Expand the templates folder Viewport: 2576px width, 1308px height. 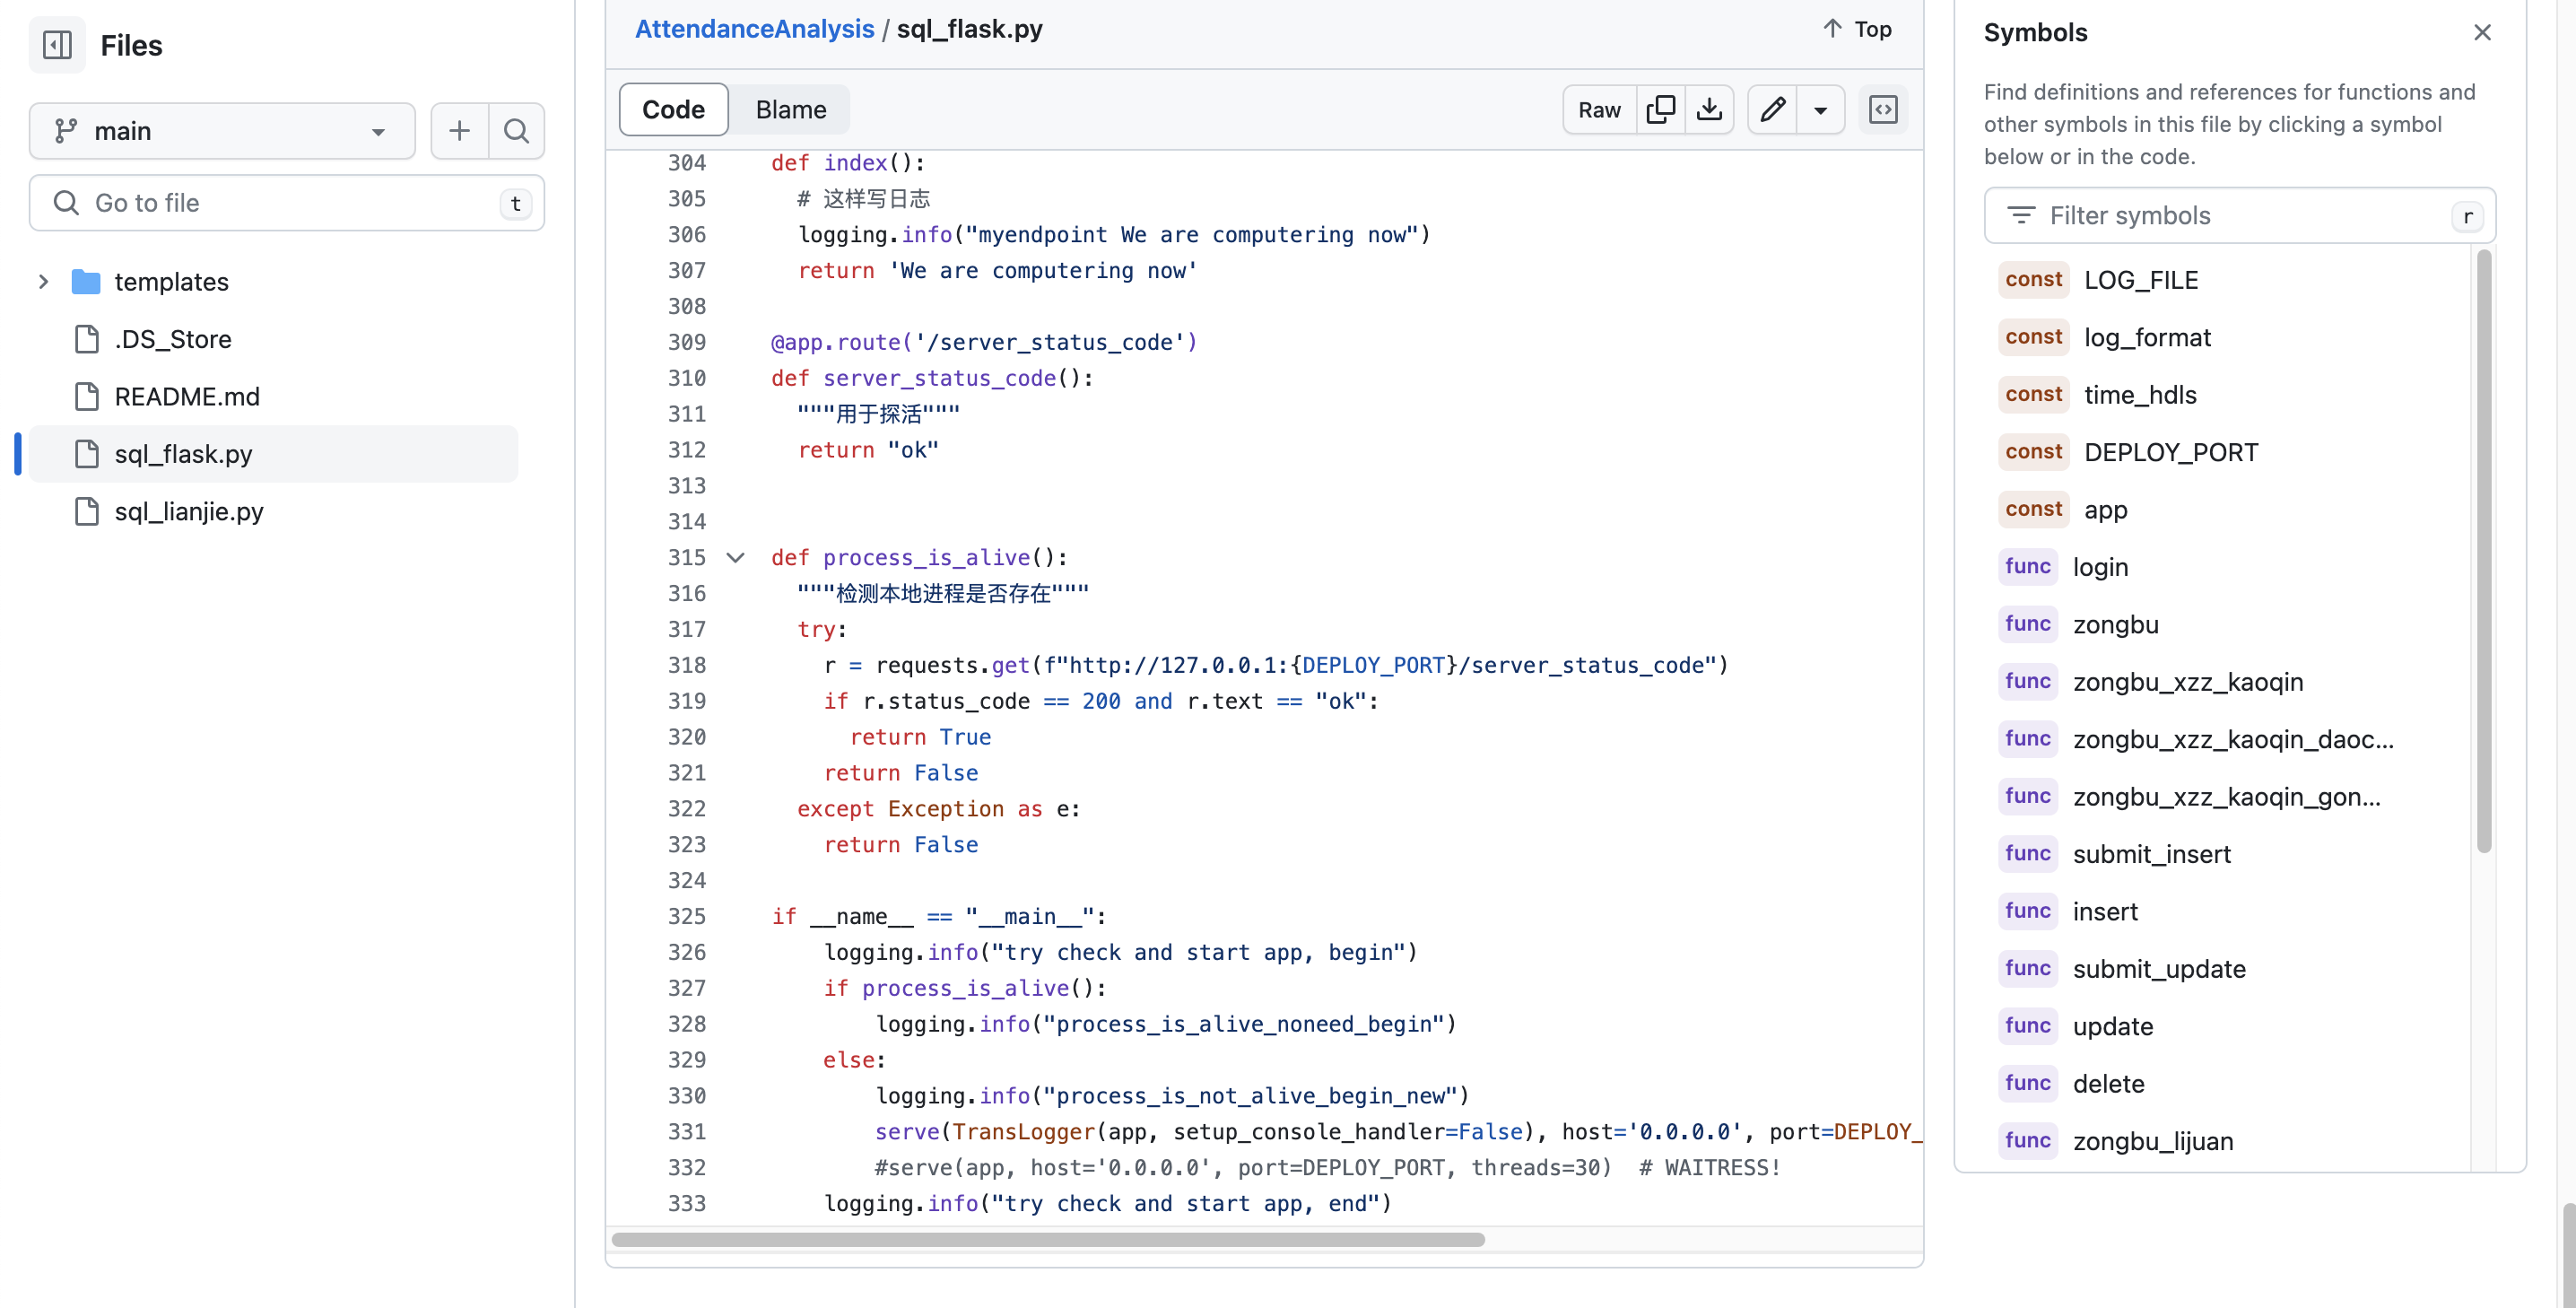pos(41,280)
